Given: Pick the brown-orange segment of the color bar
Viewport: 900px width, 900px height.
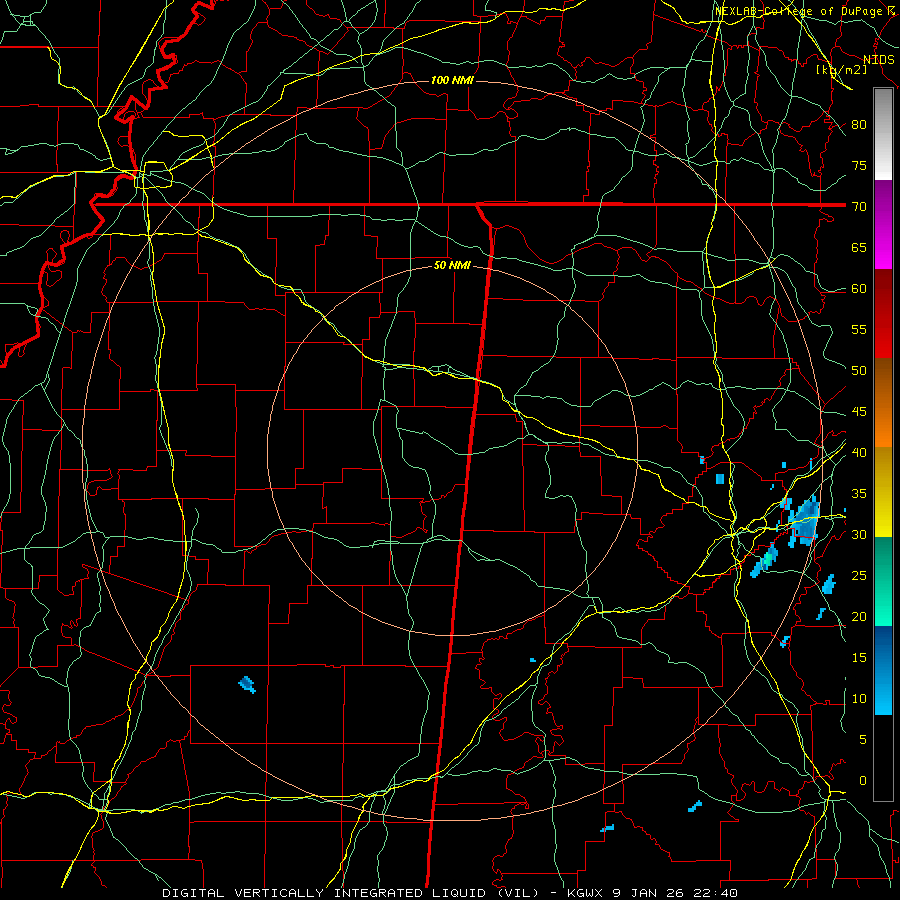Looking at the screenshot, I should (883, 402).
